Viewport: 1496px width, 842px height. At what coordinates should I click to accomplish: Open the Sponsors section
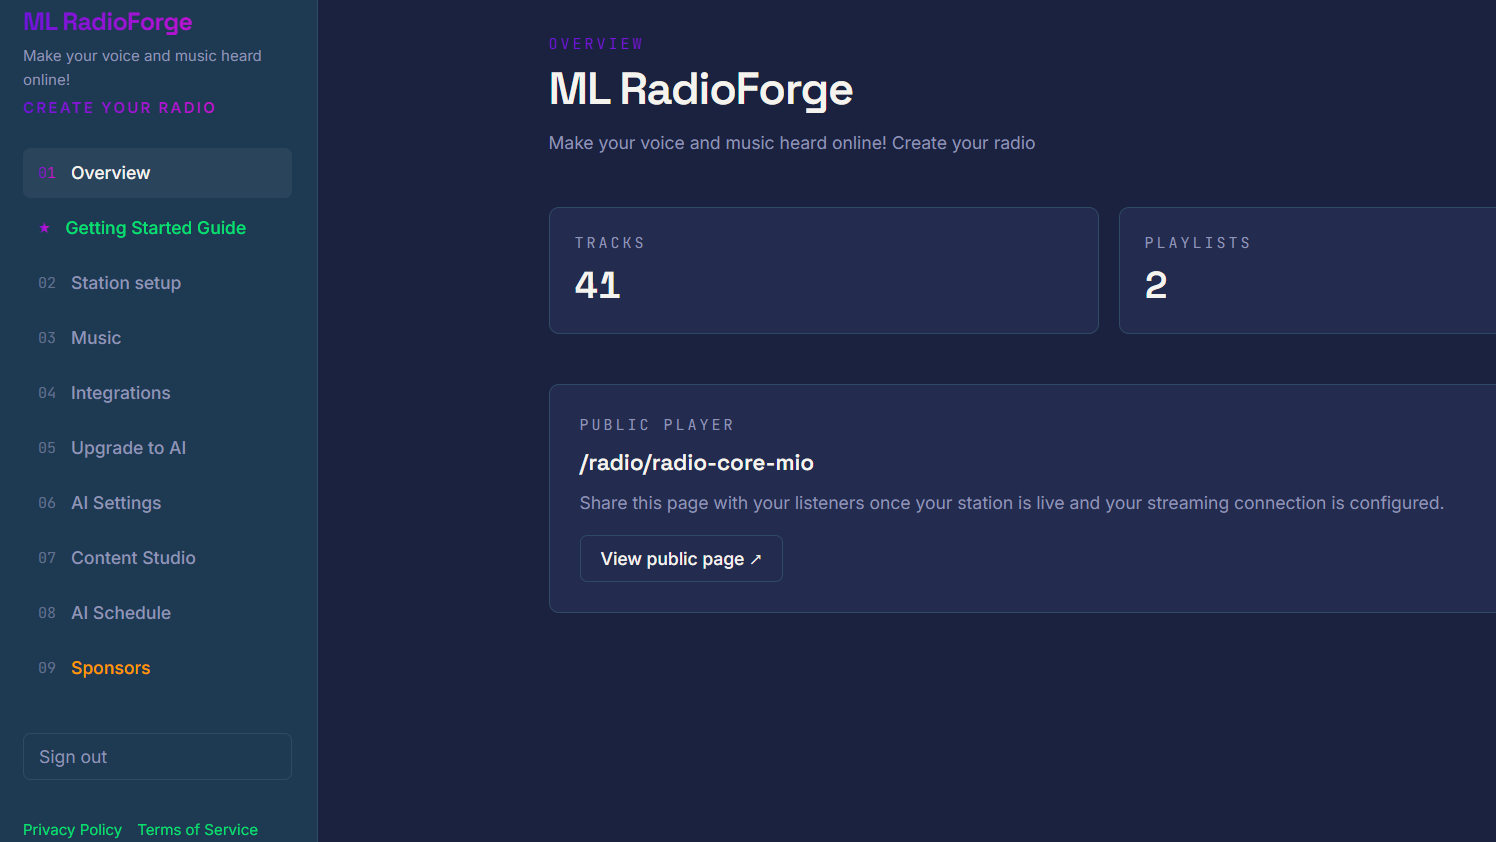click(x=157, y=668)
